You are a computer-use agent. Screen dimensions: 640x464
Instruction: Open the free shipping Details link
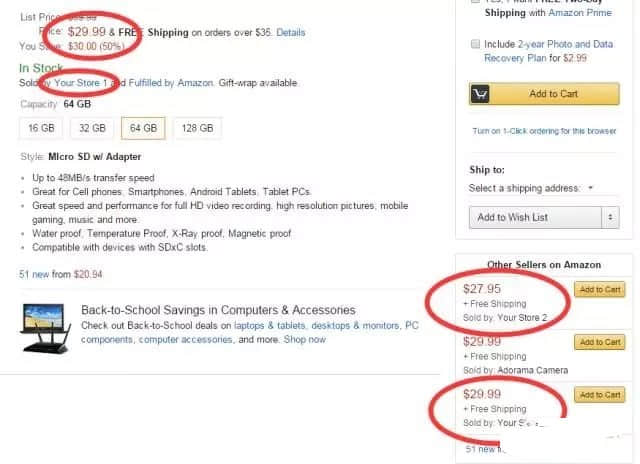(x=291, y=32)
